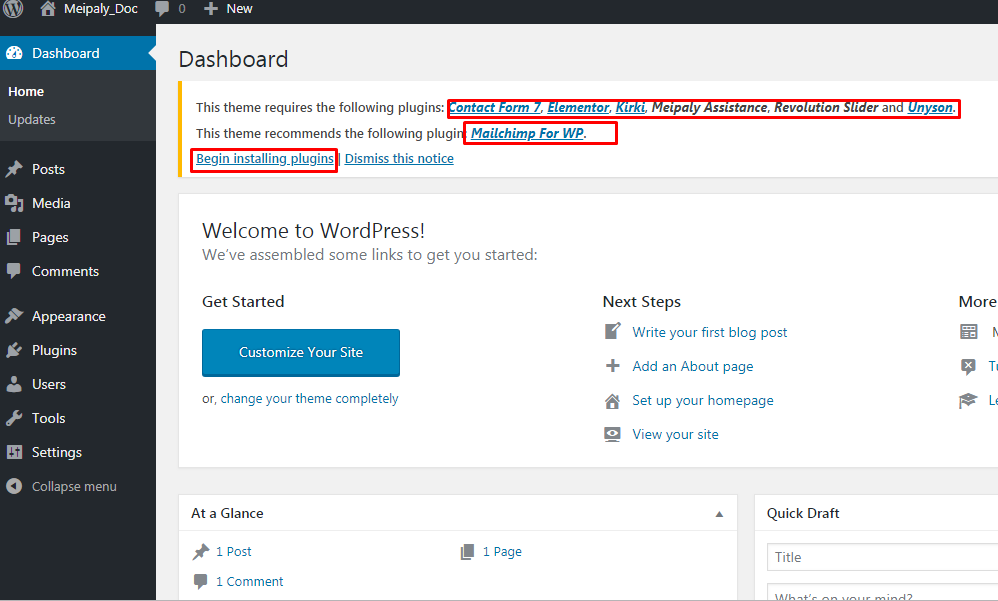Click the WordPress logo icon

point(13,8)
